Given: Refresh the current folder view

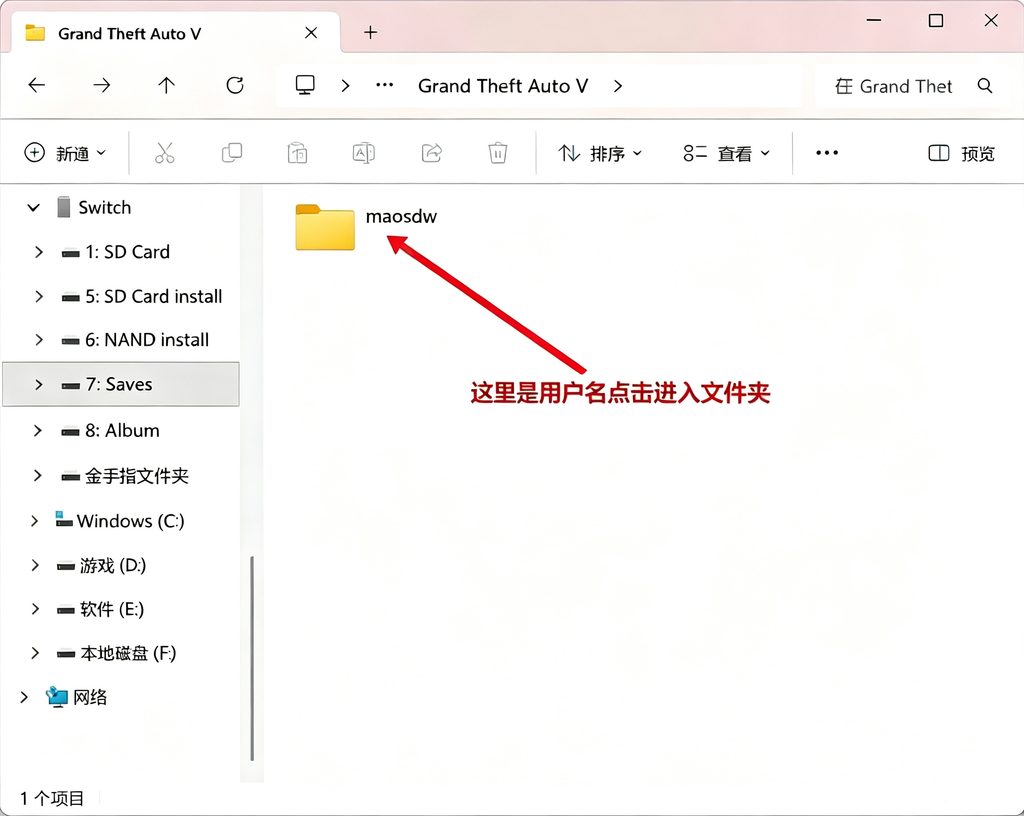Looking at the screenshot, I should point(235,85).
